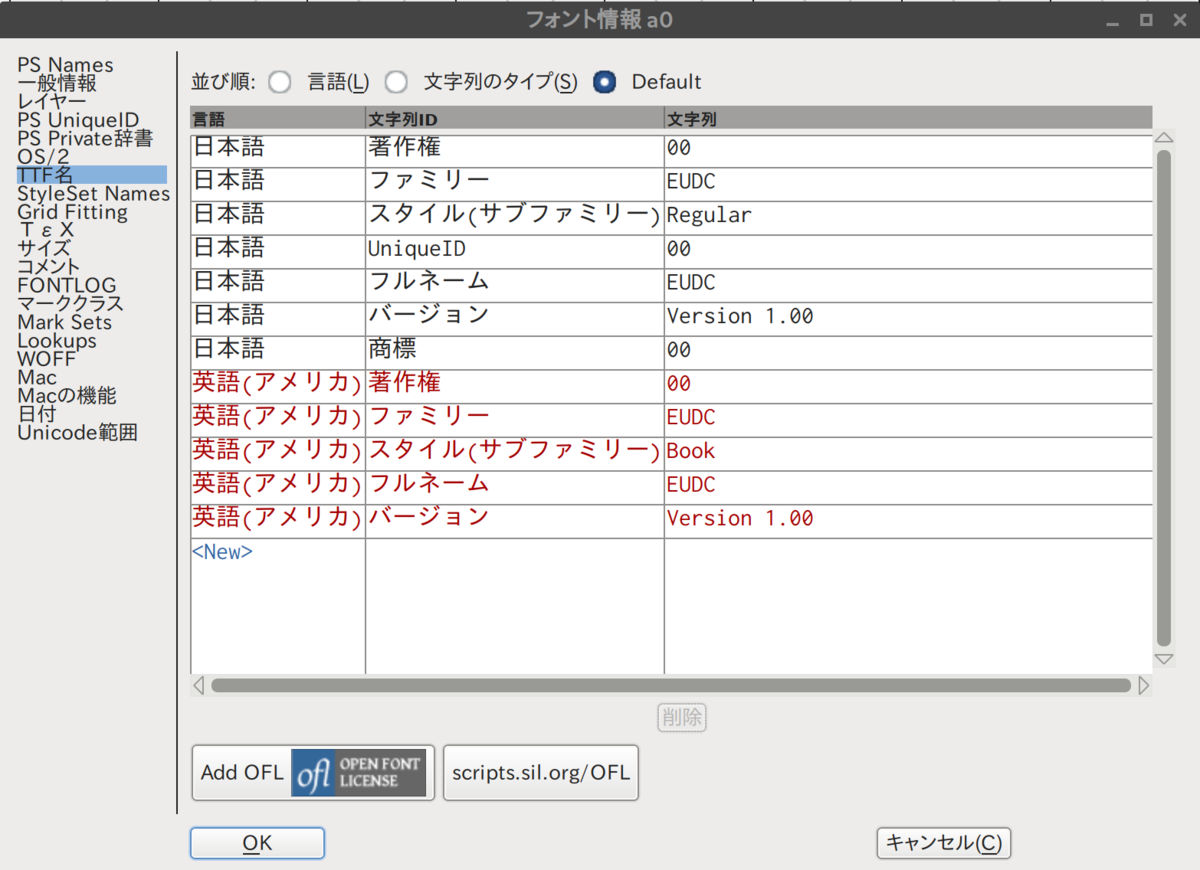Select the Lookups section
1200x870 pixels.
56,341
